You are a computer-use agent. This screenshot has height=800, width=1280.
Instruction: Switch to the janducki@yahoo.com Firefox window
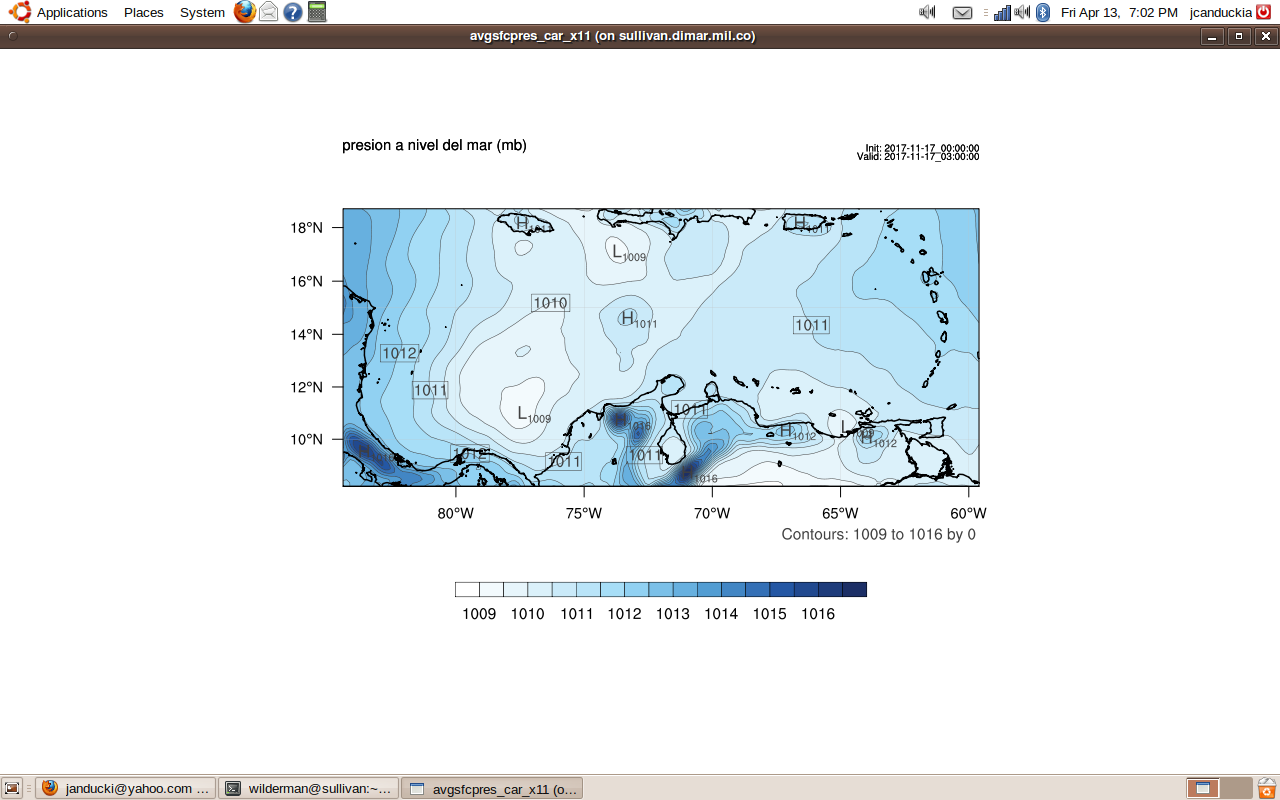tap(126, 788)
